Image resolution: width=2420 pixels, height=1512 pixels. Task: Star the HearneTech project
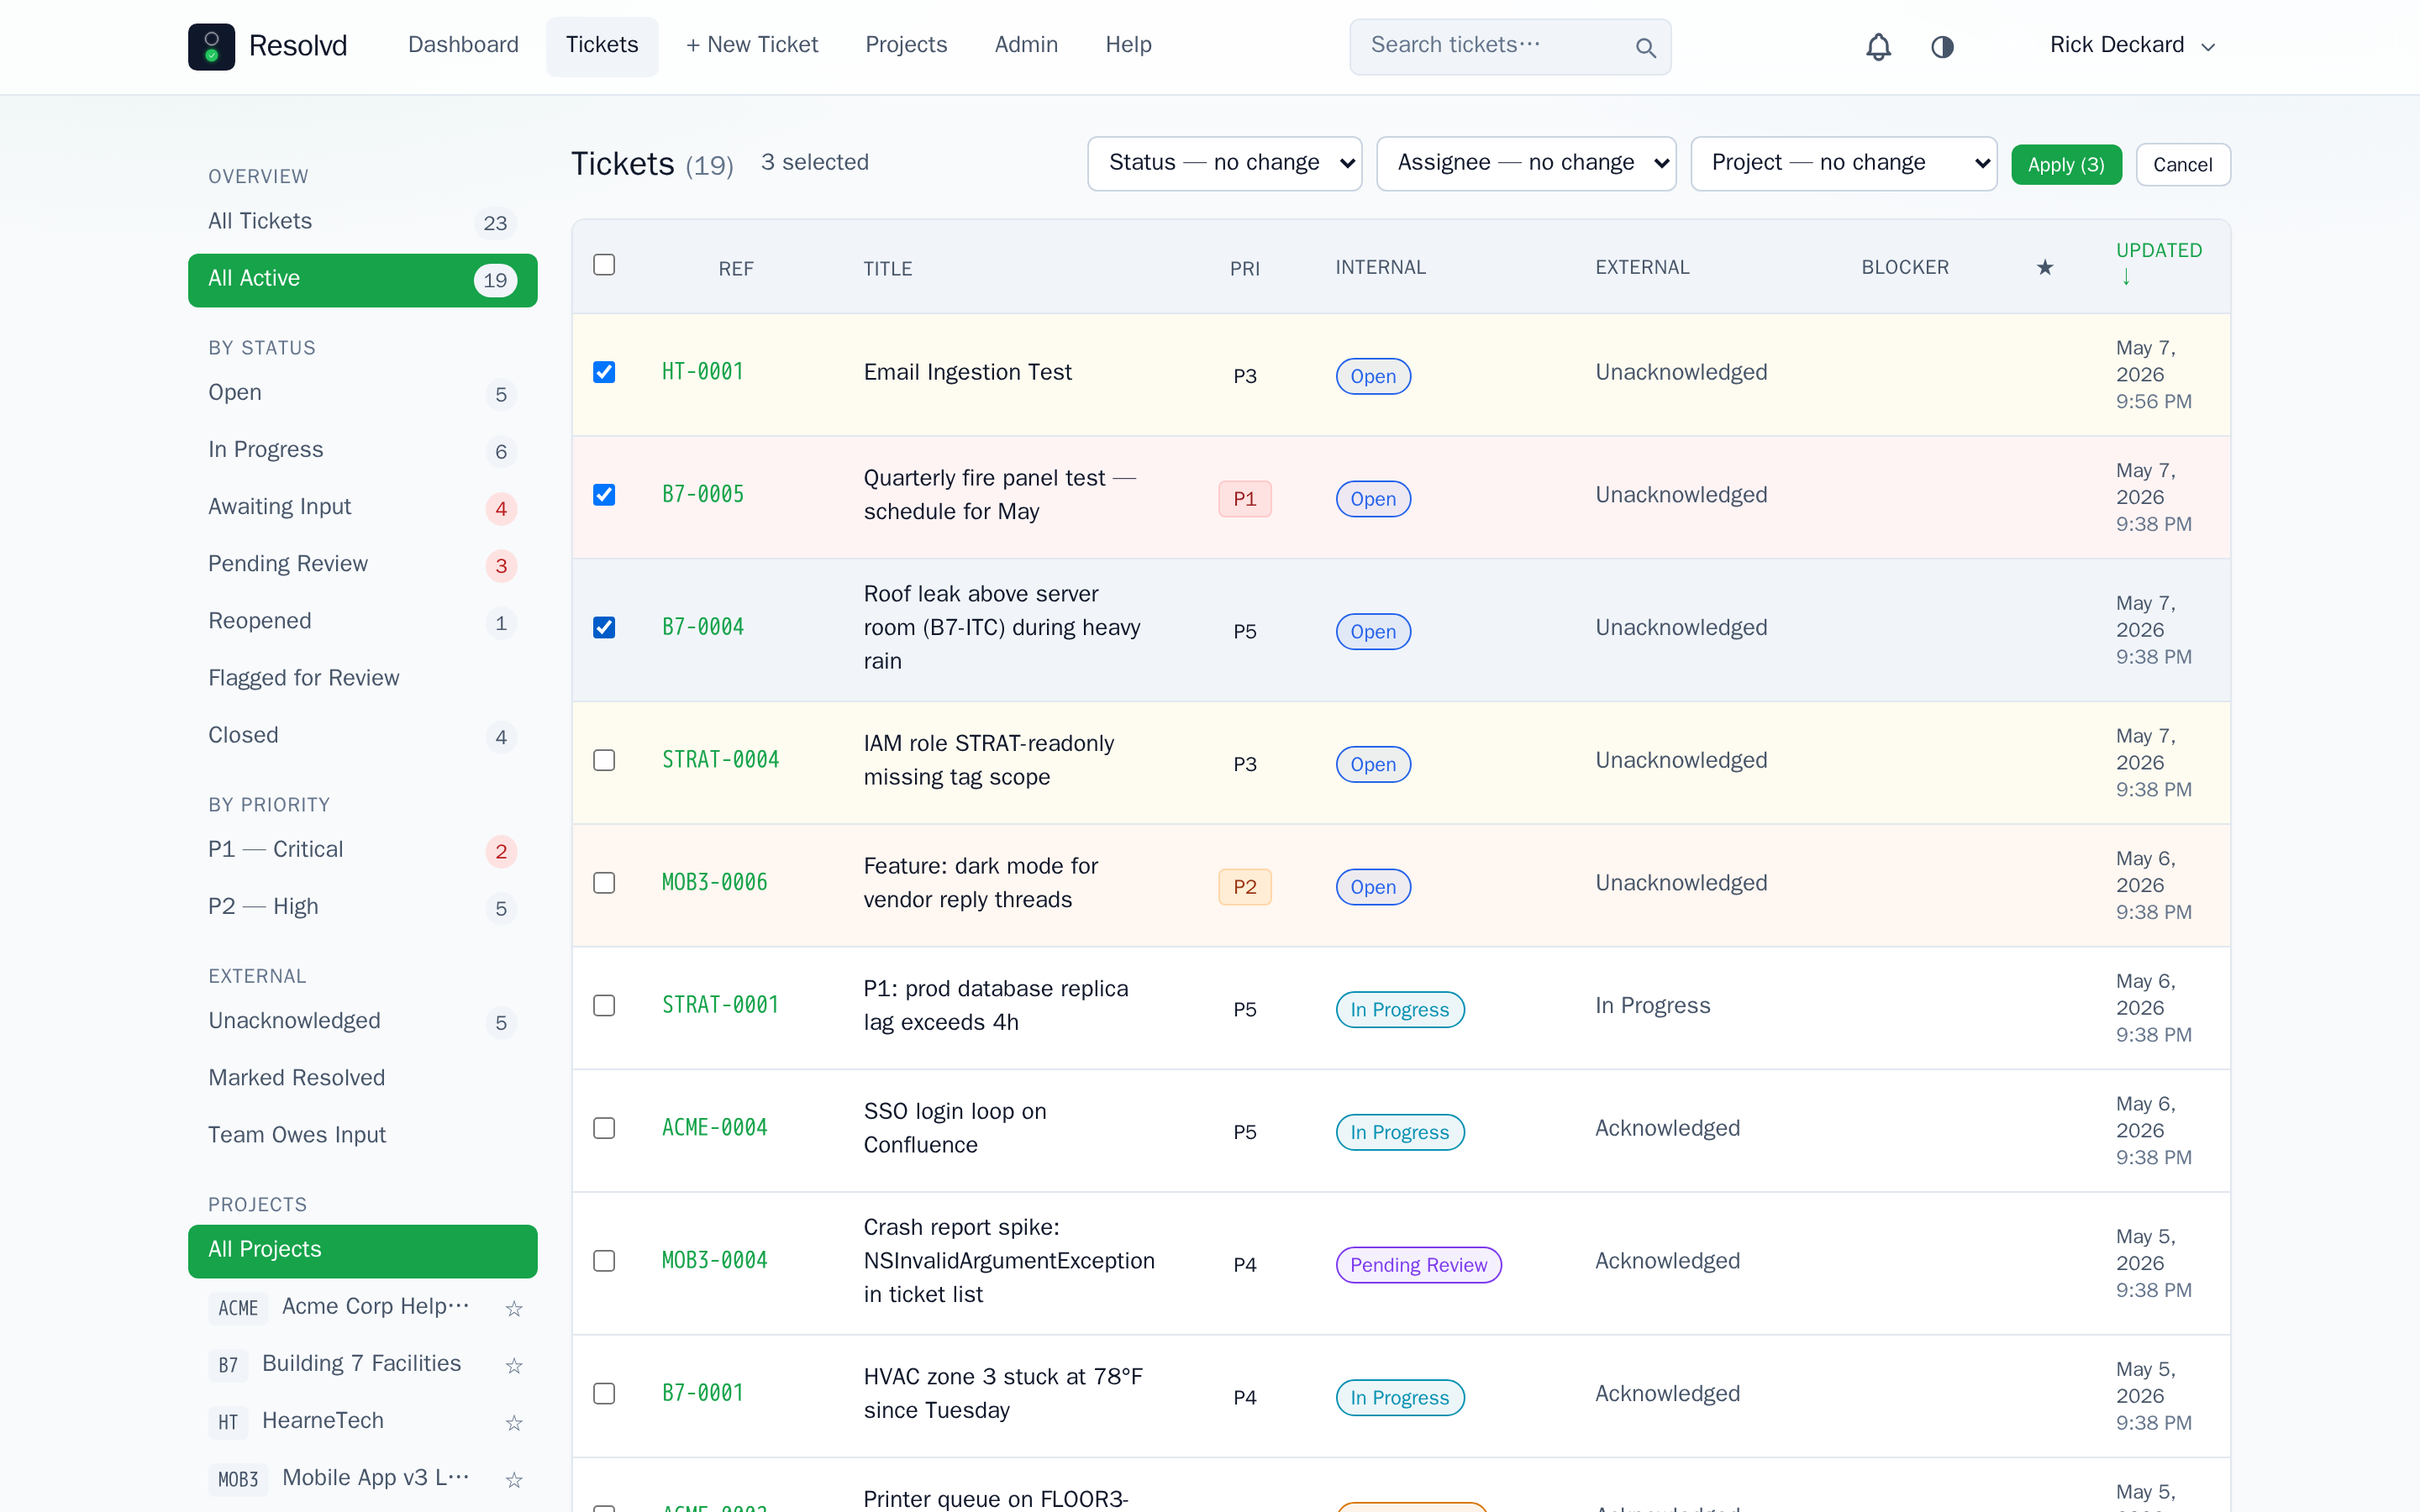pyautogui.click(x=514, y=1422)
